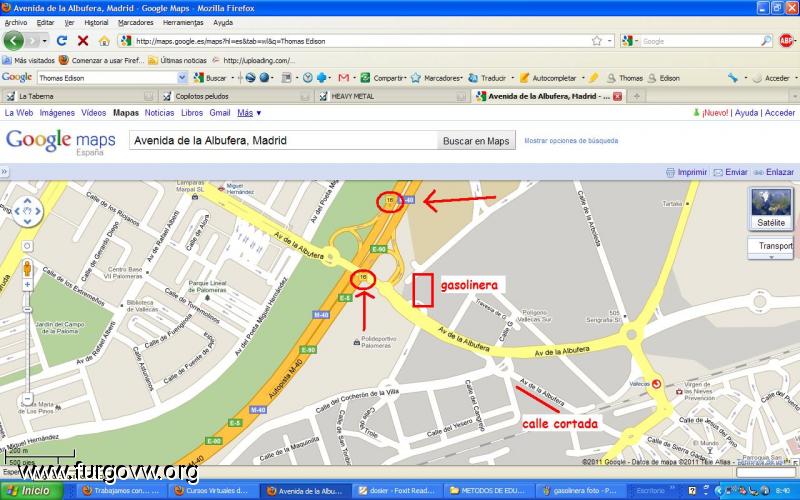The height and width of the screenshot is (500, 800).
Task: Switch to Satélite map view
Action: tap(770, 208)
